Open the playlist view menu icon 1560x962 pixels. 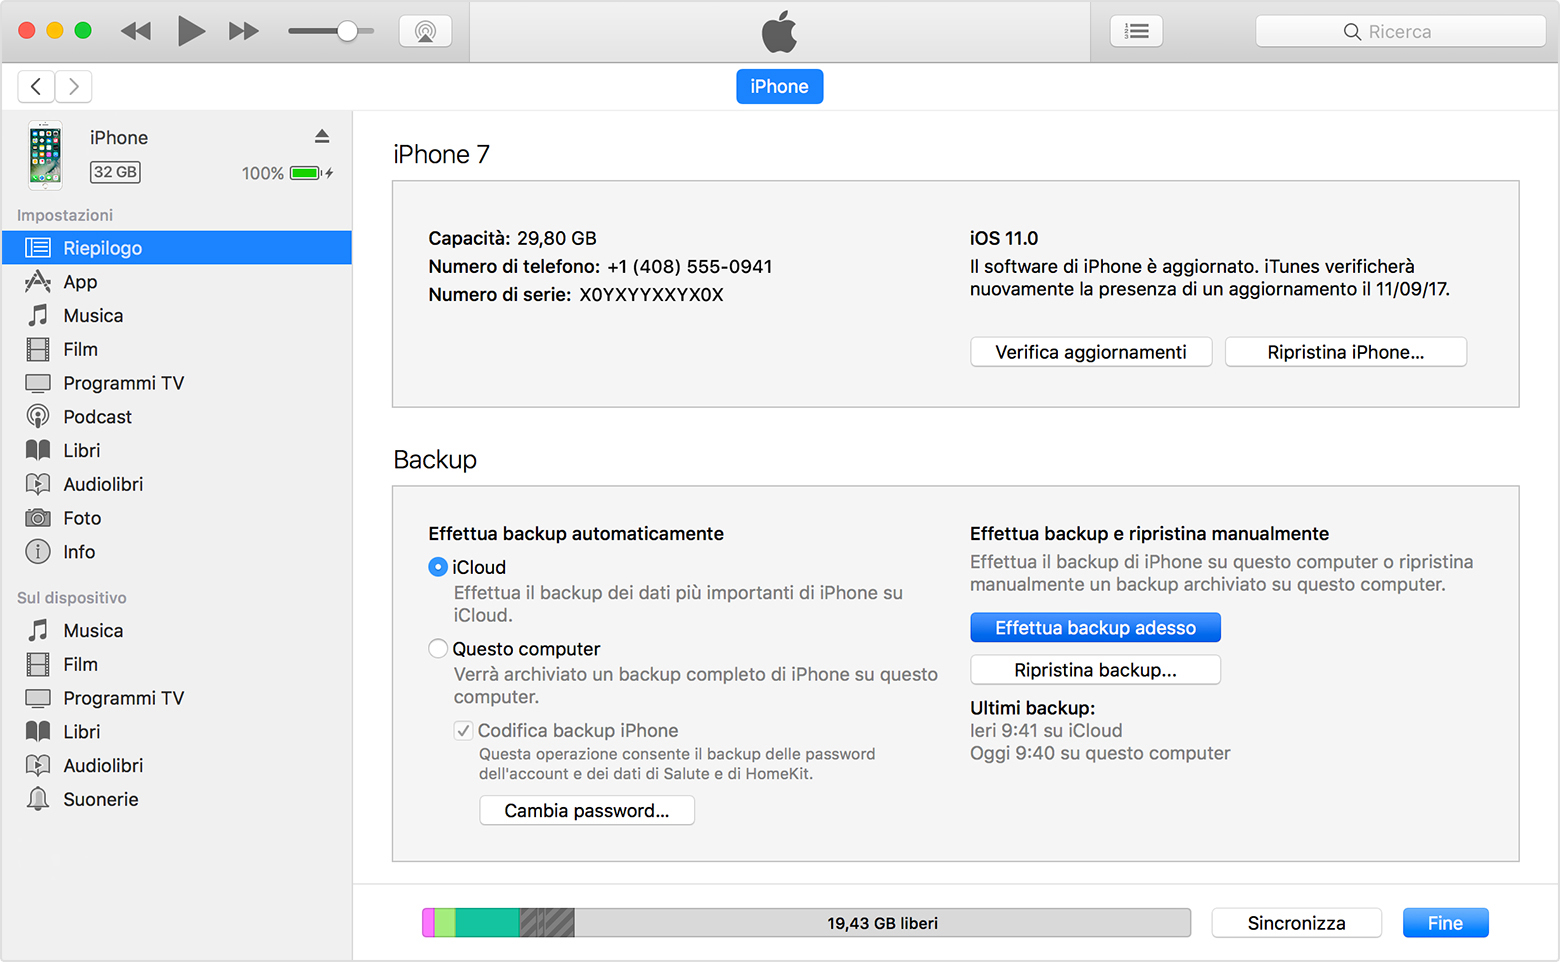click(1136, 30)
